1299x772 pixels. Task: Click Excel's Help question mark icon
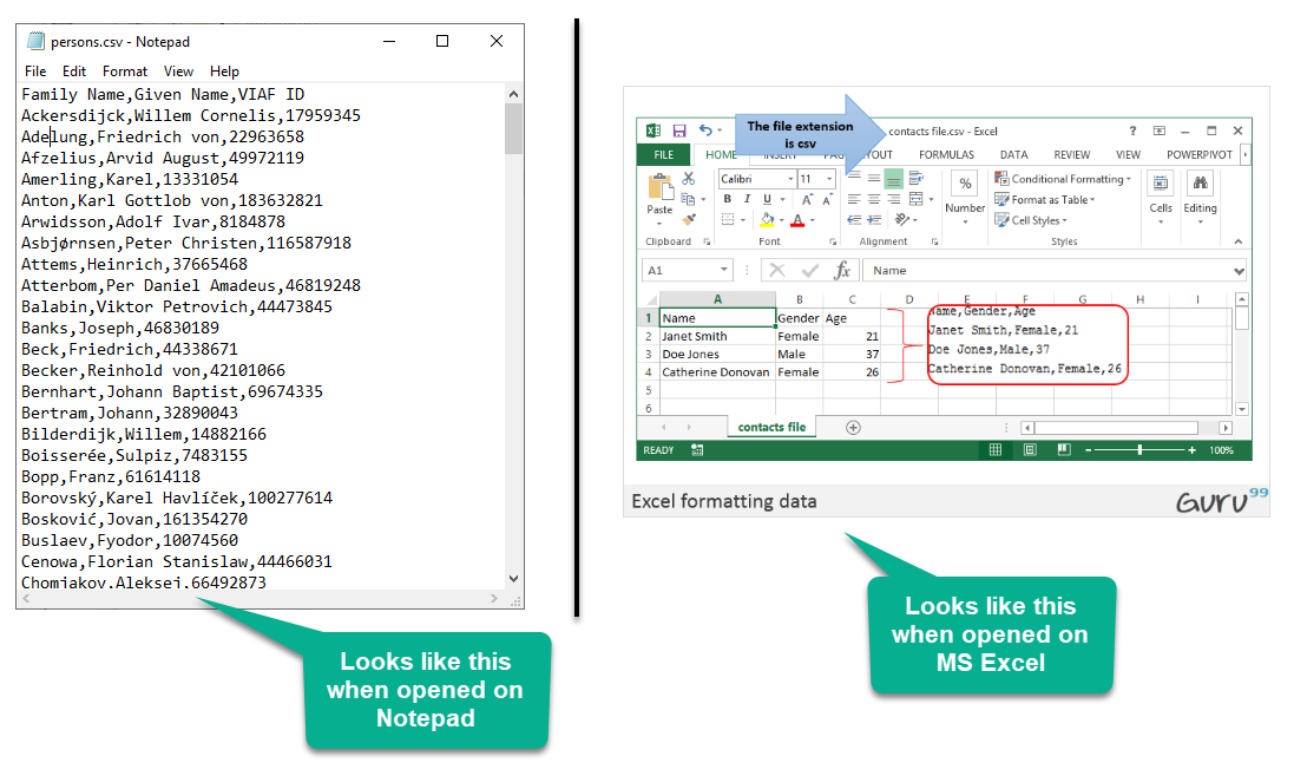(1133, 131)
